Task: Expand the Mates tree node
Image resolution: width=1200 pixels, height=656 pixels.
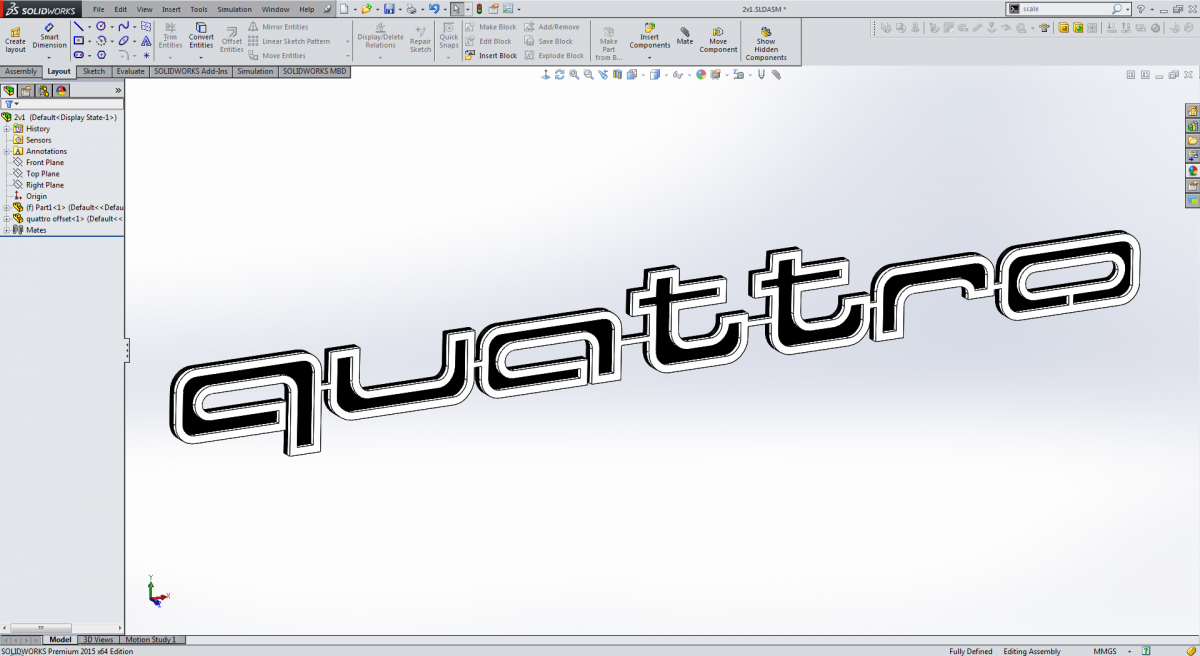Action: pyautogui.click(x=6, y=230)
